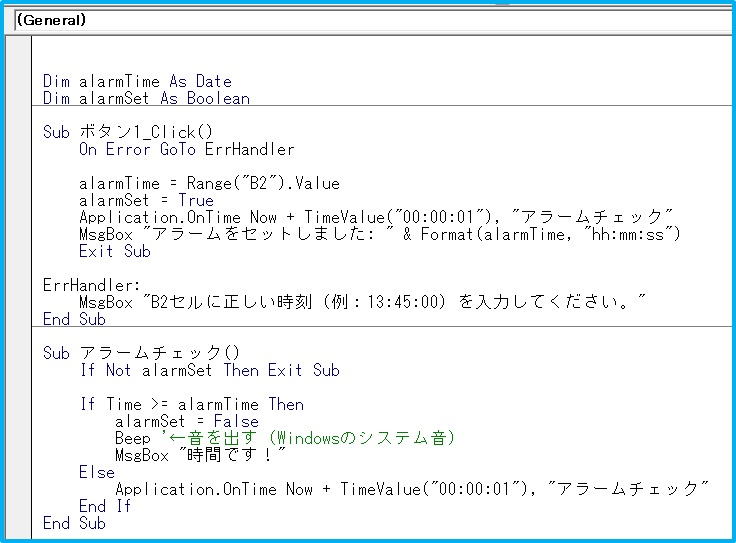Click the line 'Dim alarmSet As Boolean'
Image resolution: width=736 pixels, height=543 pixels.
pyautogui.click(x=146, y=98)
